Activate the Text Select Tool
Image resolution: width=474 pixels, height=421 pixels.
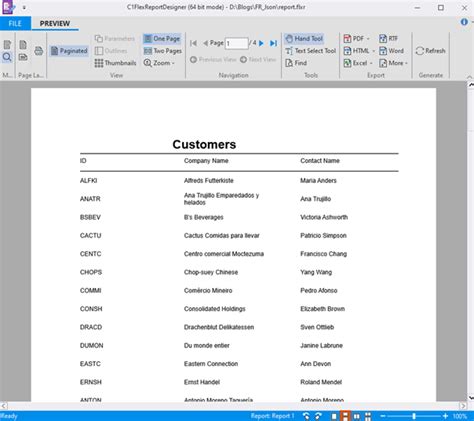point(310,51)
